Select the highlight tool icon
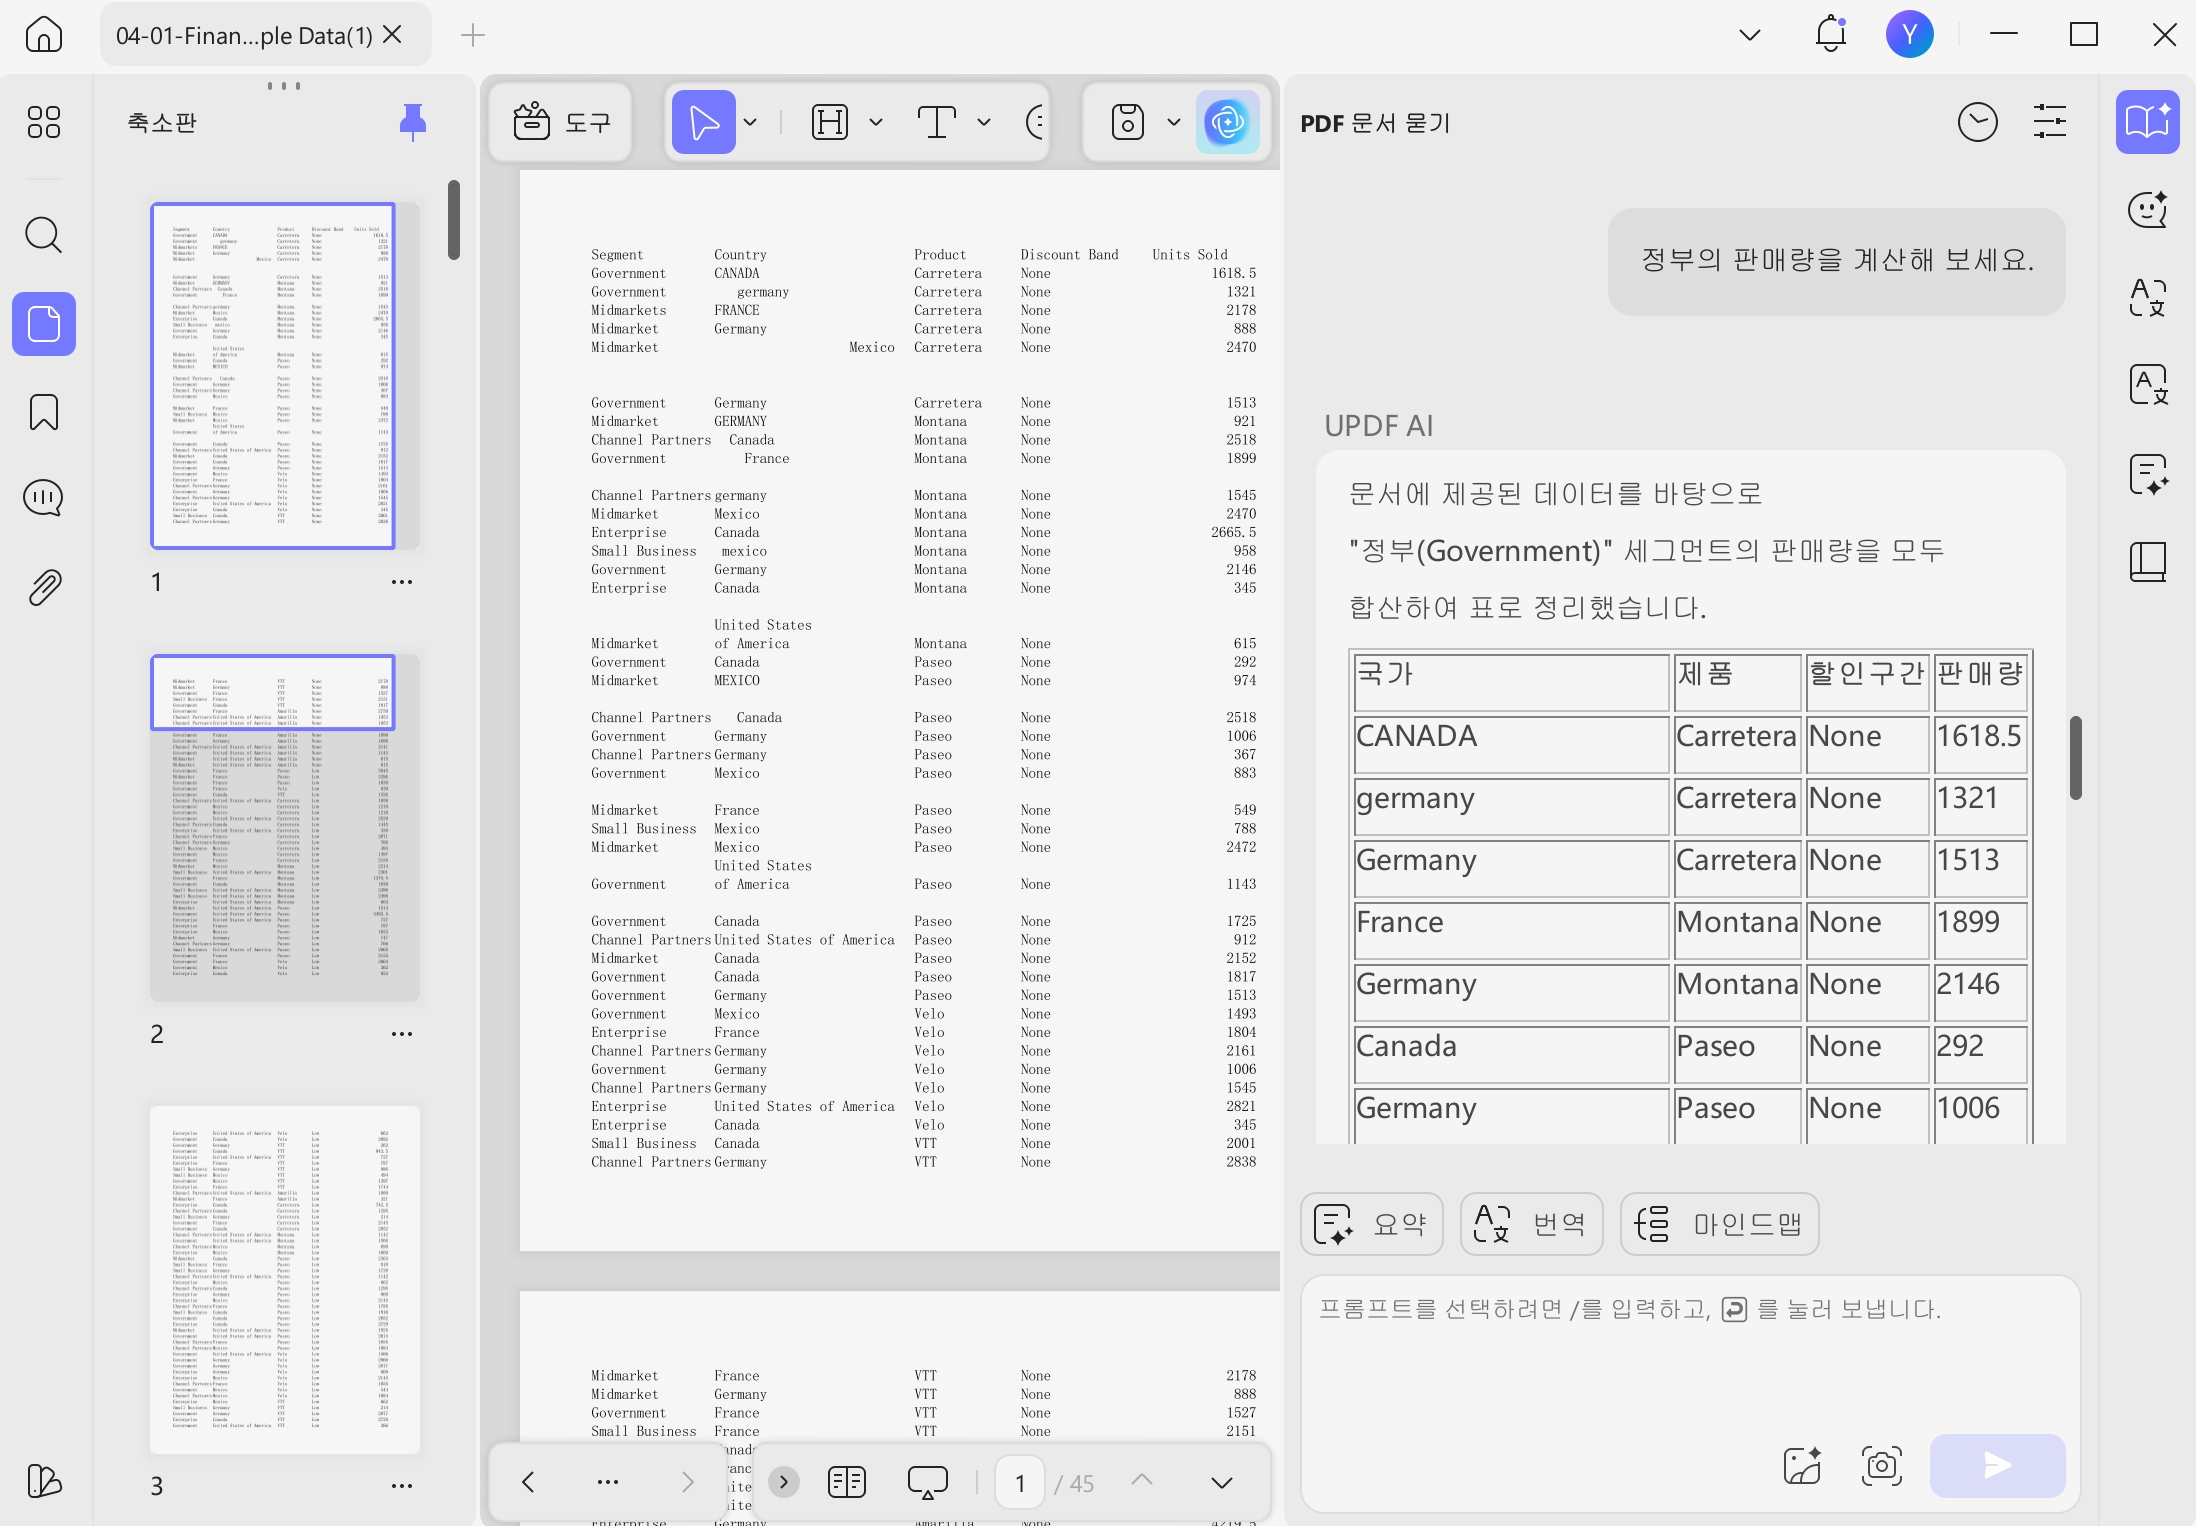The height and width of the screenshot is (1526, 2196). coord(830,122)
